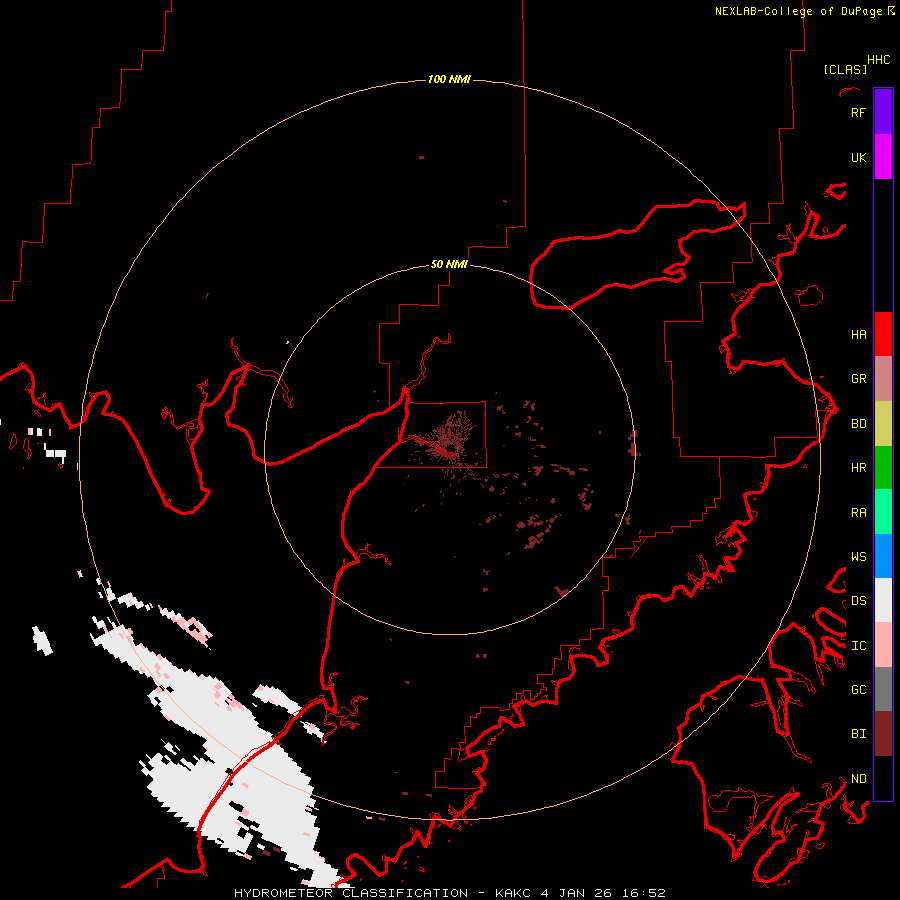
Task: Click the 100 NMI range ring label
Action: (449, 79)
